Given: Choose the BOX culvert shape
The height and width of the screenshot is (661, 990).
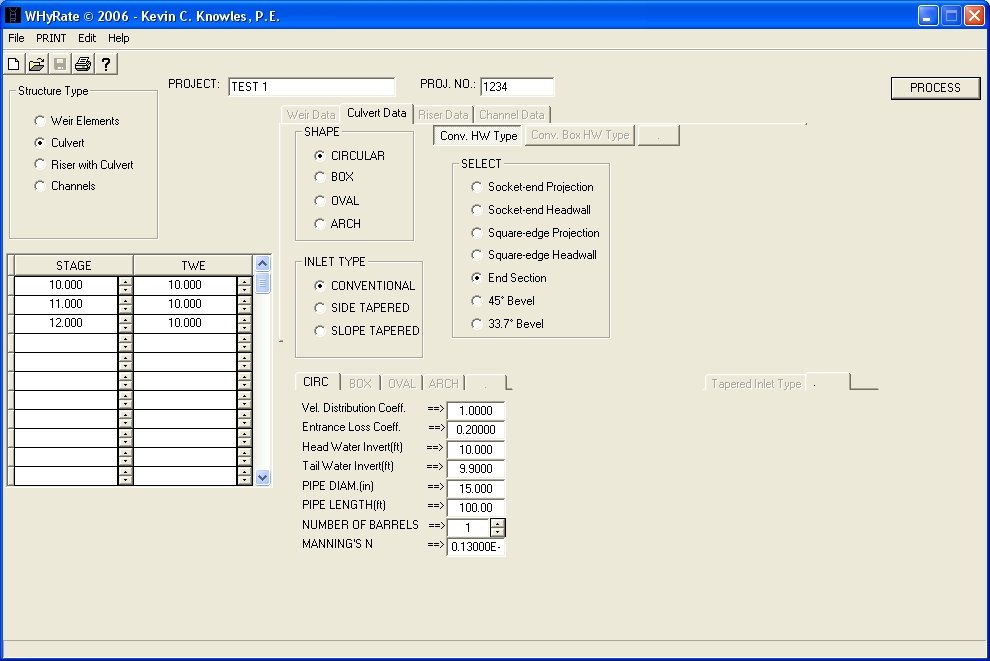Looking at the screenshot, I should pos(320,177).
